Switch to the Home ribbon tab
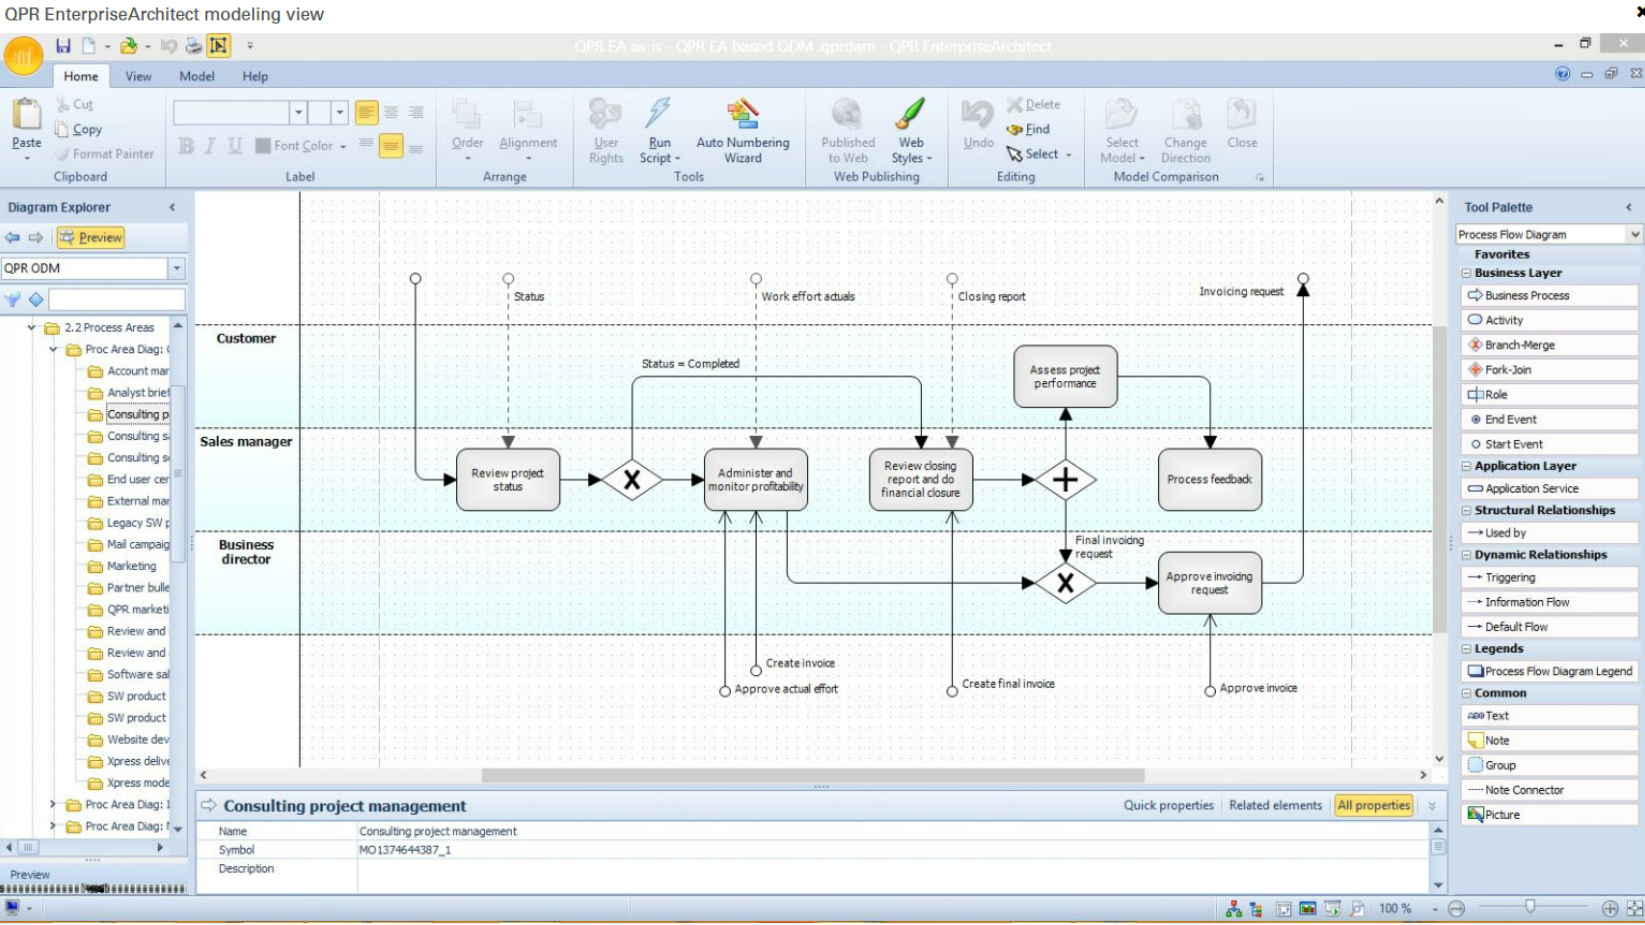Viewport: 1645px width, 925px height. tap(81, 76)
